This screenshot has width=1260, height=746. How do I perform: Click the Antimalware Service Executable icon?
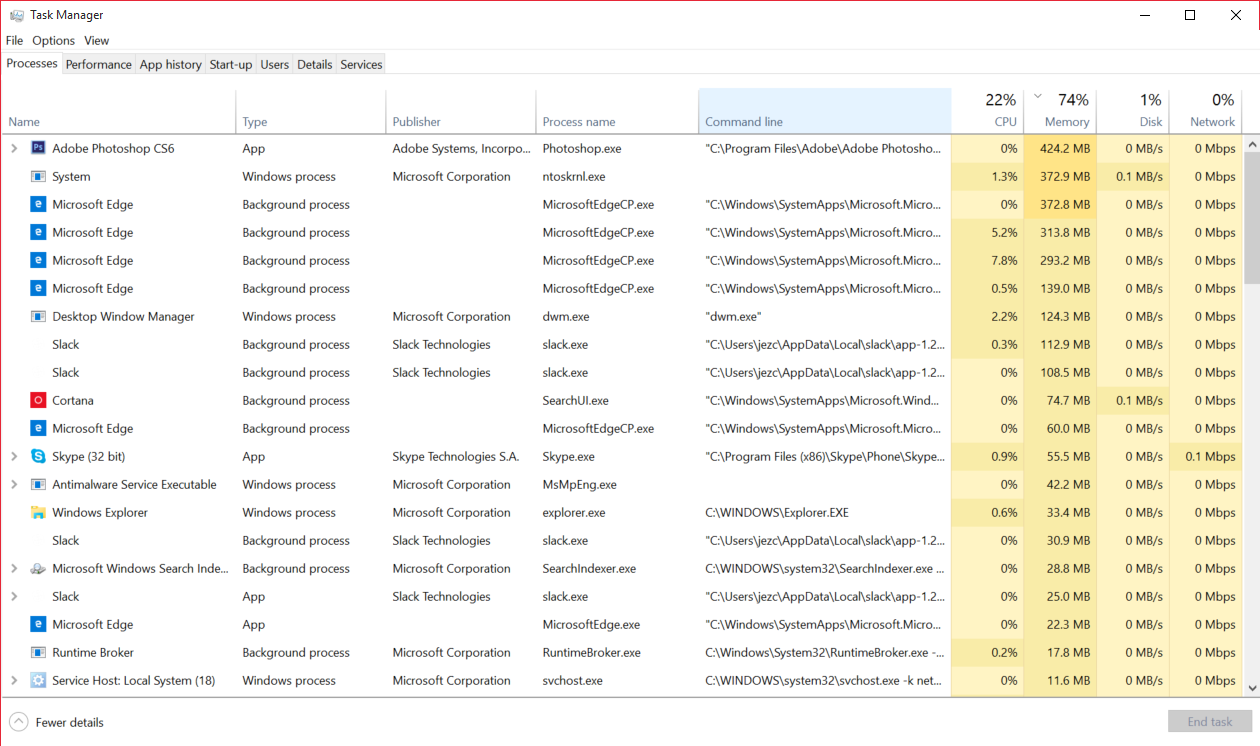point(38,484)
